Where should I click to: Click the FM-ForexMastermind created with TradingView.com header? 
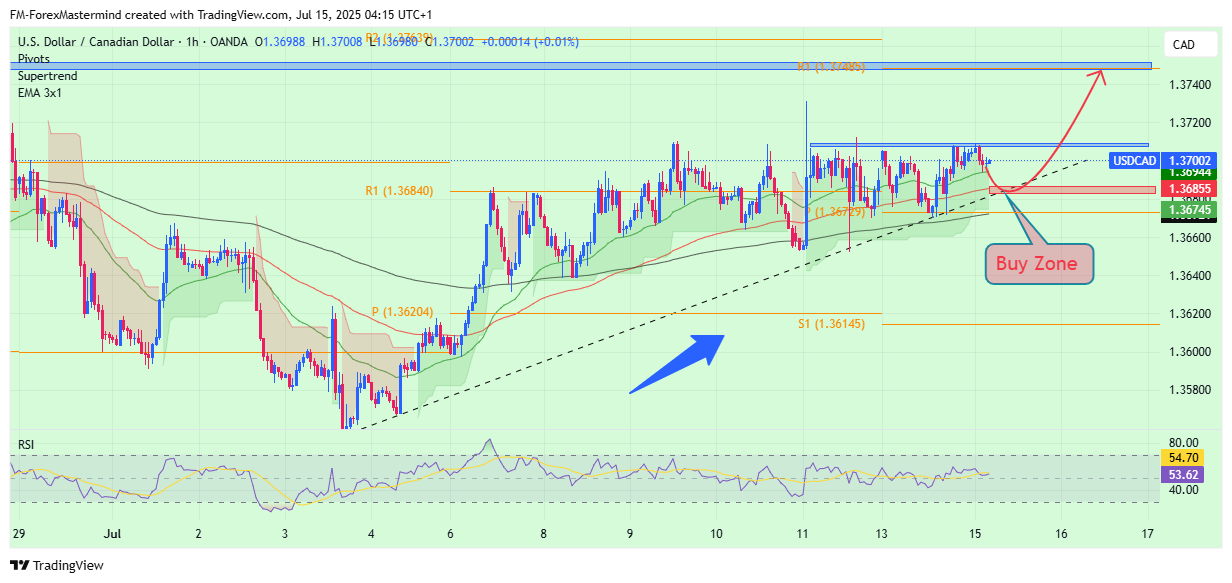click(221, 15)
